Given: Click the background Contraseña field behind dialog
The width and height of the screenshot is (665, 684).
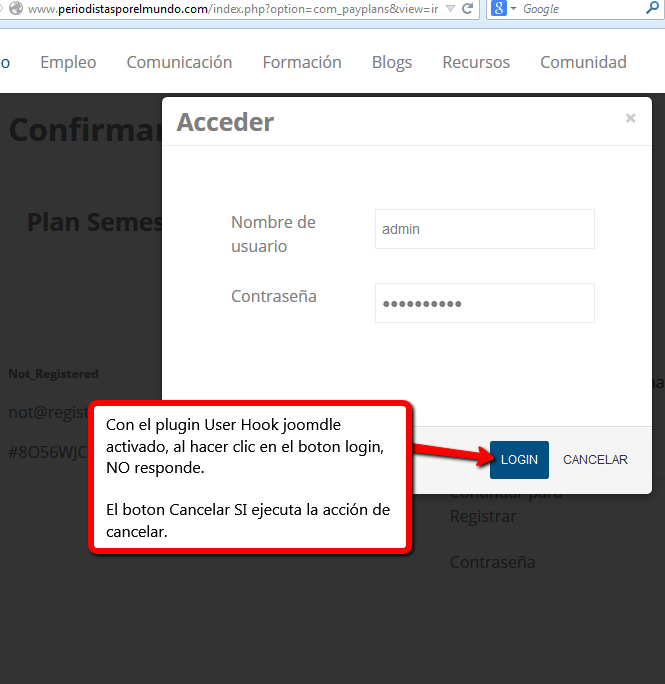Looking at the screenshot, I should click(x=628, y=563).
